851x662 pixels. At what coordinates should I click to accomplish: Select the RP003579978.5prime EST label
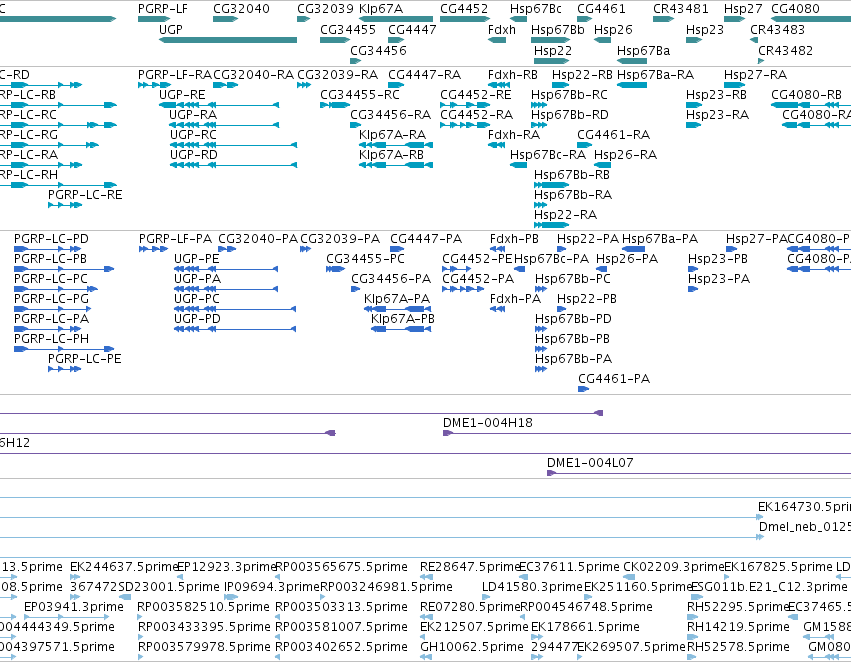pos(204,647)
